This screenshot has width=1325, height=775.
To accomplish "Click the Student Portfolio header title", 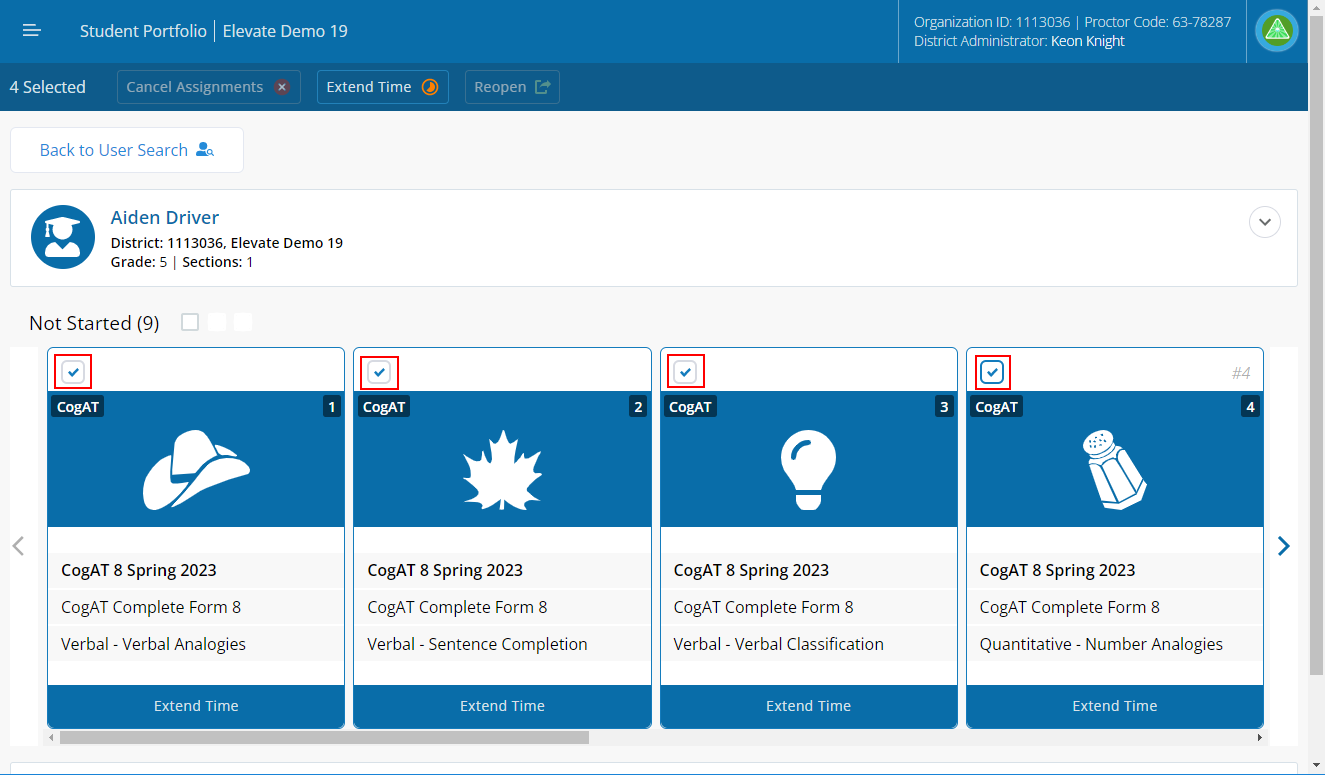I will tap(144, 31).
